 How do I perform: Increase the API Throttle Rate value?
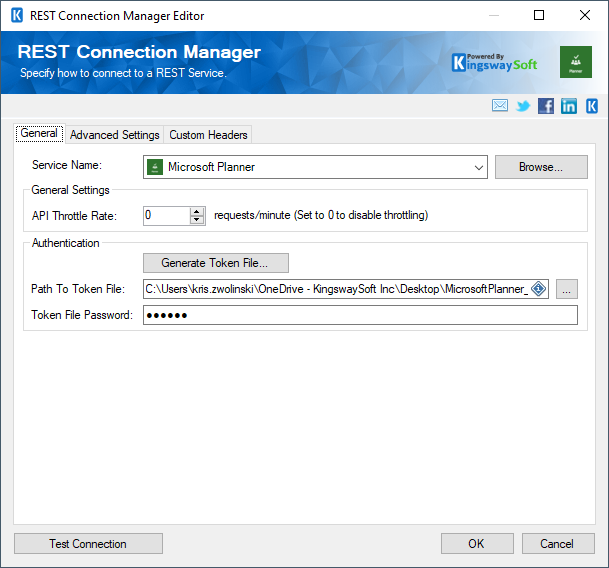[197, 211]
